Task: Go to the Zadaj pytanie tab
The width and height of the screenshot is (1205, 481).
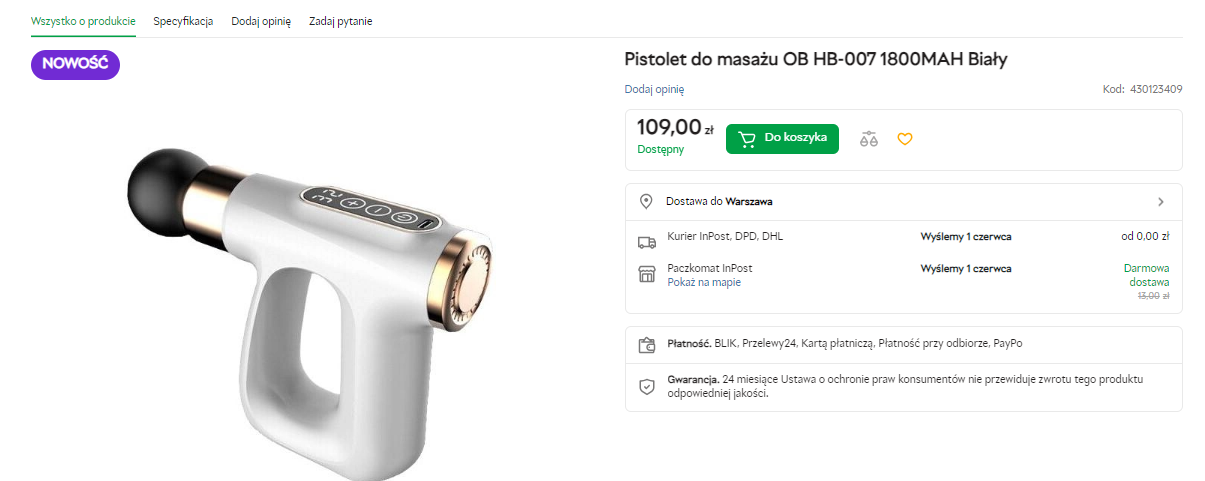Action: 341,21
